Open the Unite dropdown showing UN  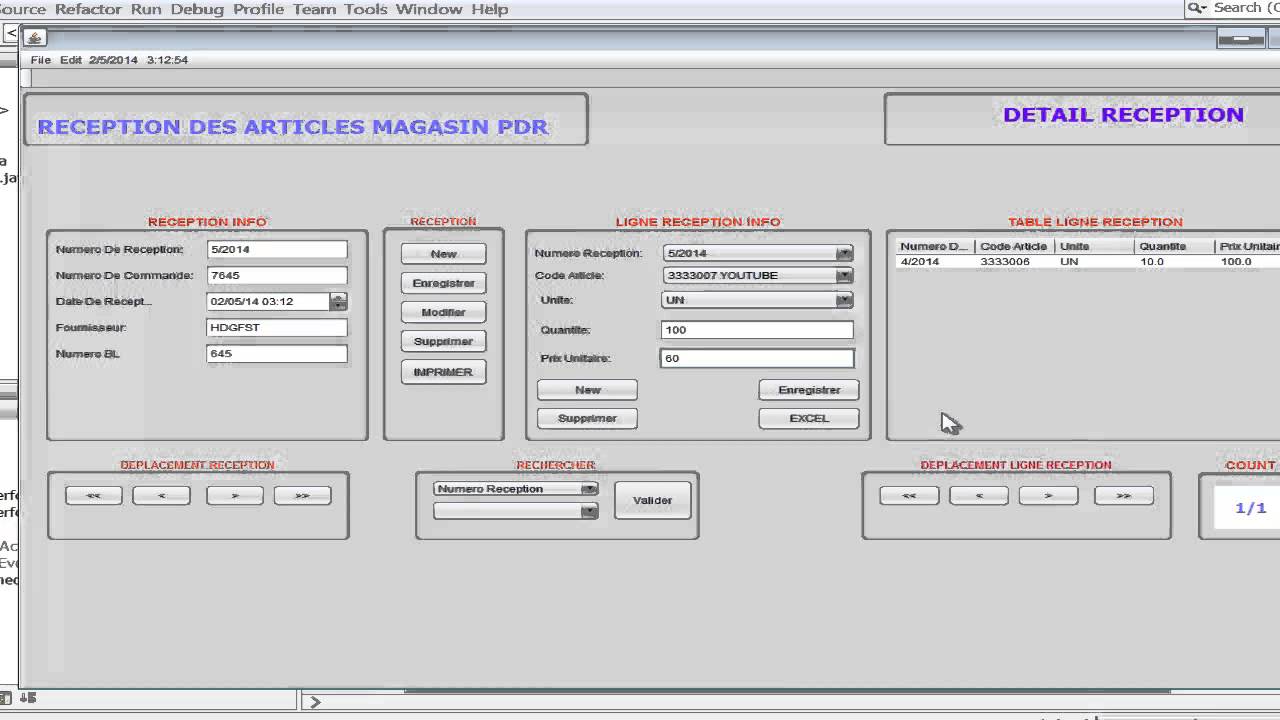coord(757,299)
